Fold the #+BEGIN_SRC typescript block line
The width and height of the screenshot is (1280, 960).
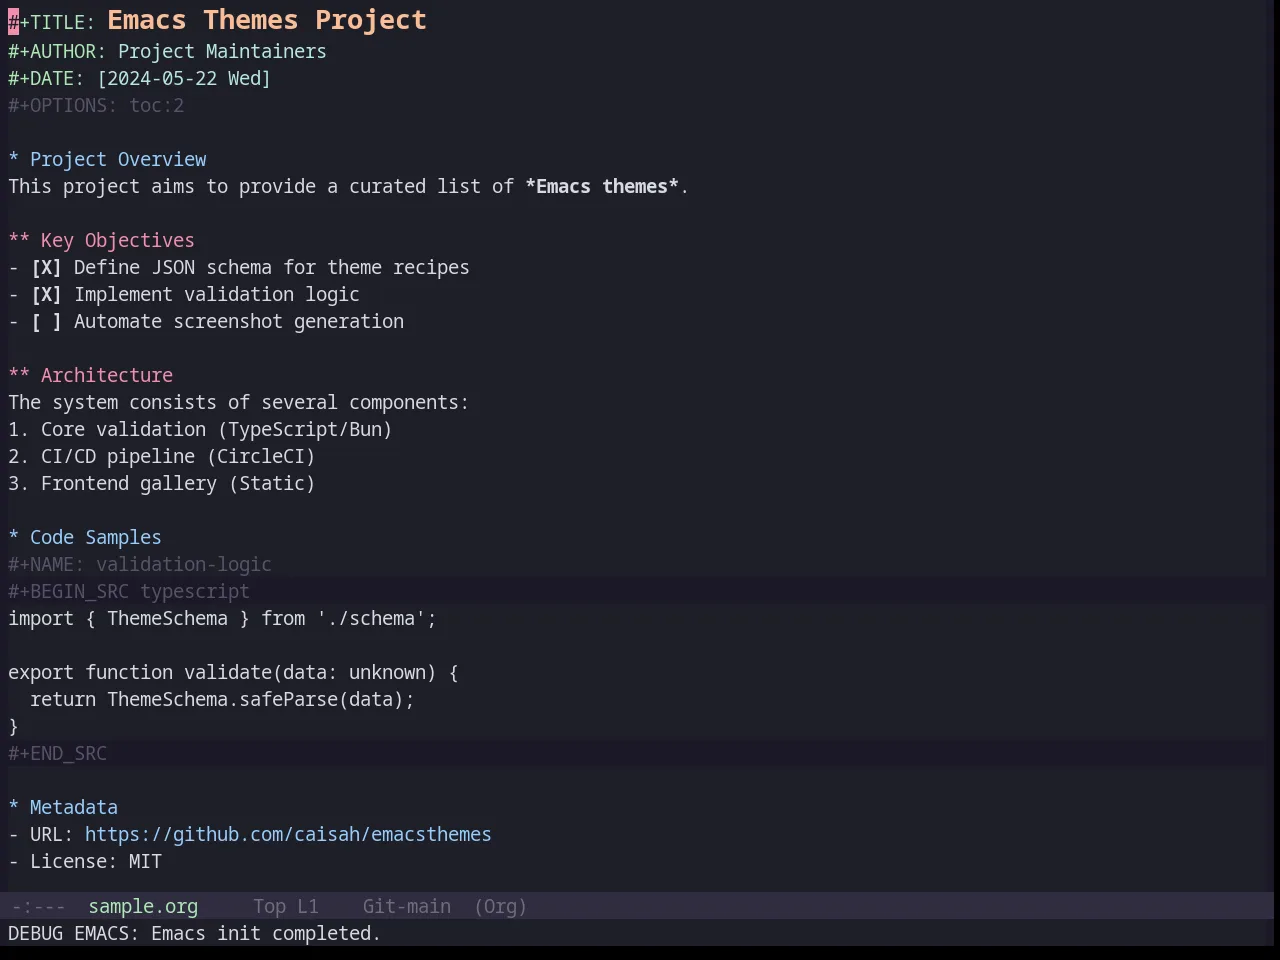pyautogui.click(x=129, y=591)
